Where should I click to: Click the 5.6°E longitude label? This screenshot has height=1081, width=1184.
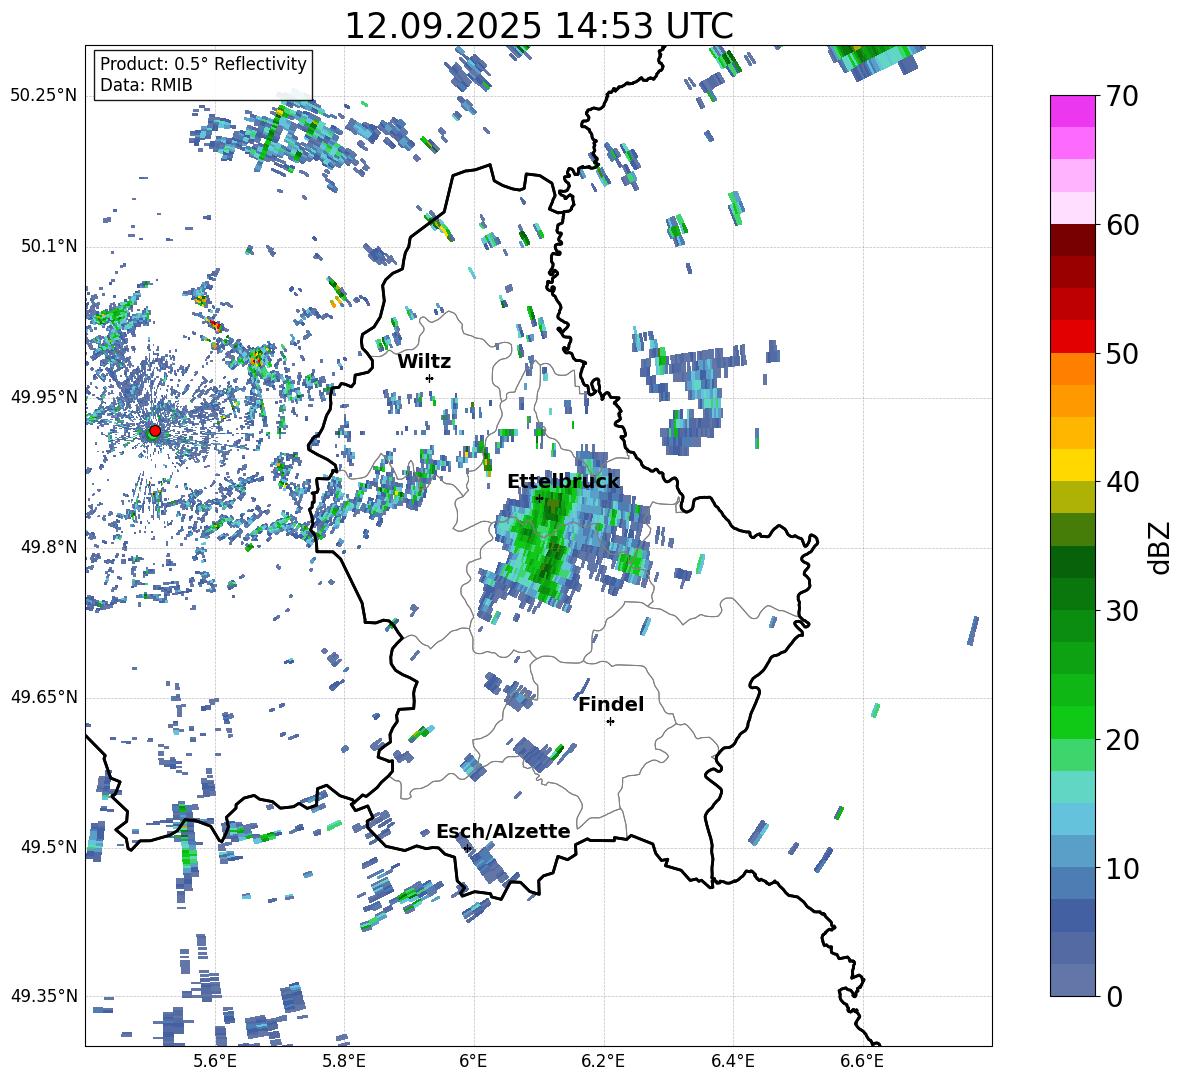click(x=215, y=1061)
